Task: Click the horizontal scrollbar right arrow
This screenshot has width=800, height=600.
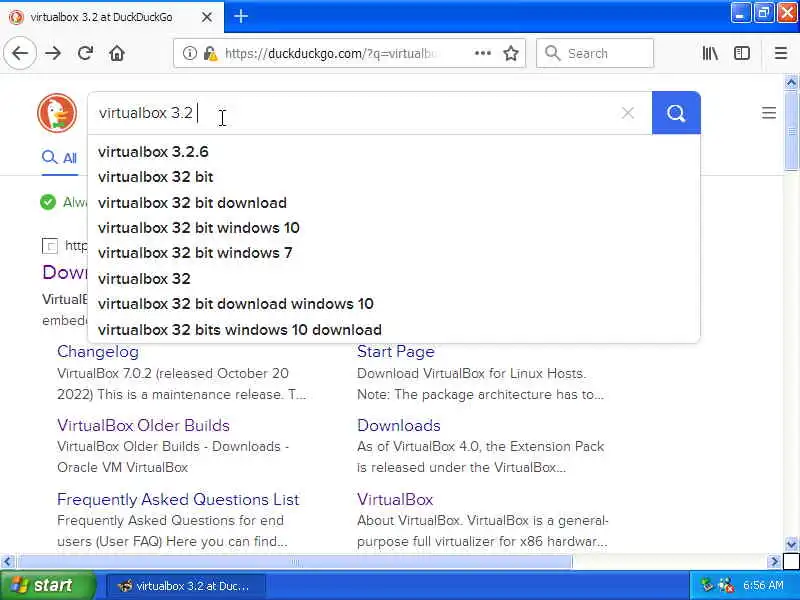Action: pyautogui.click(x=774, y=562)
